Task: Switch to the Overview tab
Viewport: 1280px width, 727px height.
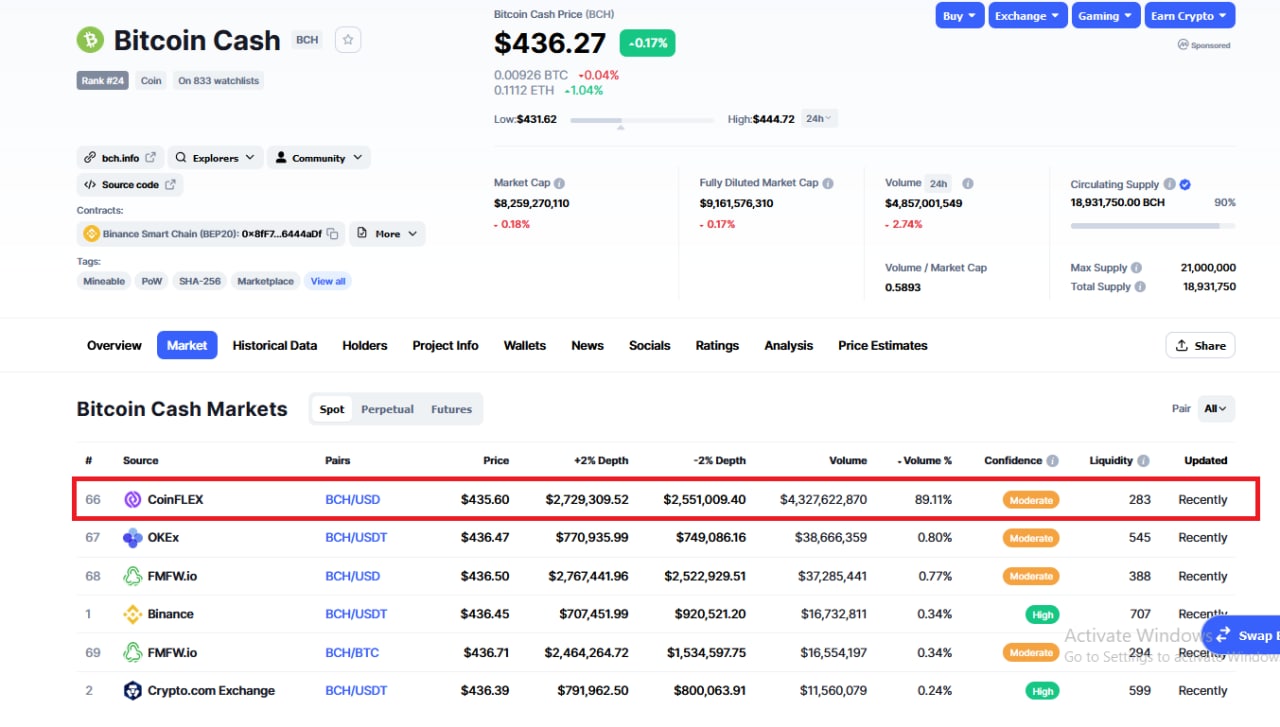Action: (114, 345)
